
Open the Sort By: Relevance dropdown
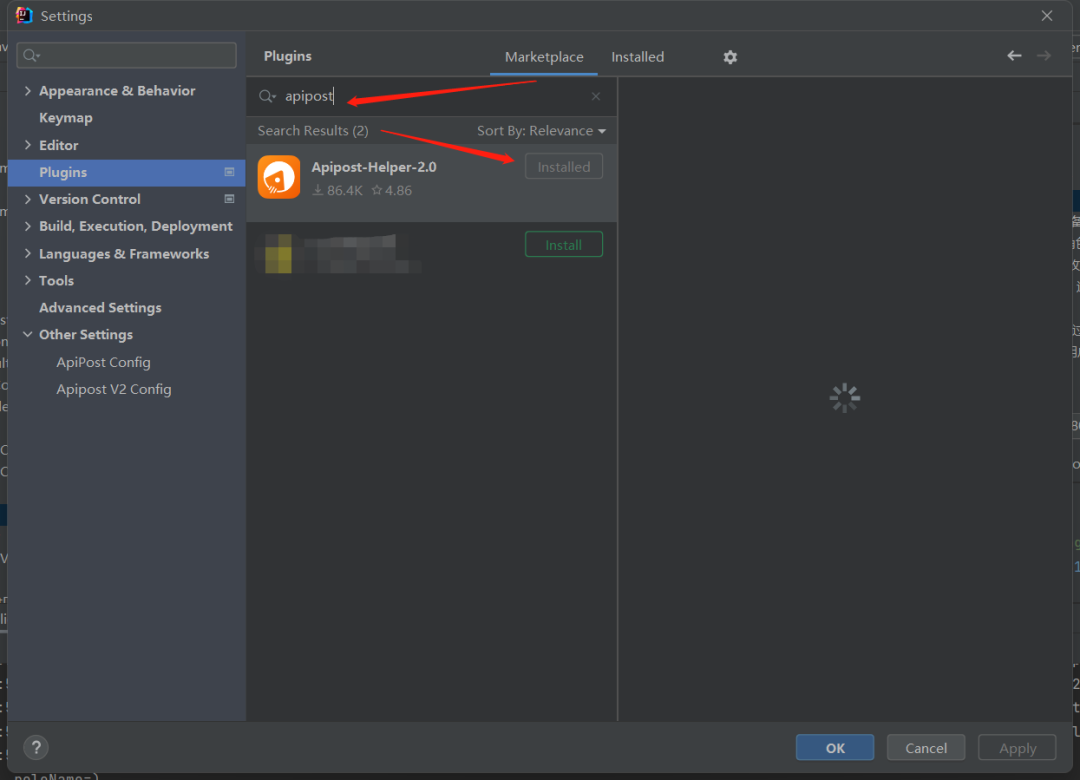point(541,131)
